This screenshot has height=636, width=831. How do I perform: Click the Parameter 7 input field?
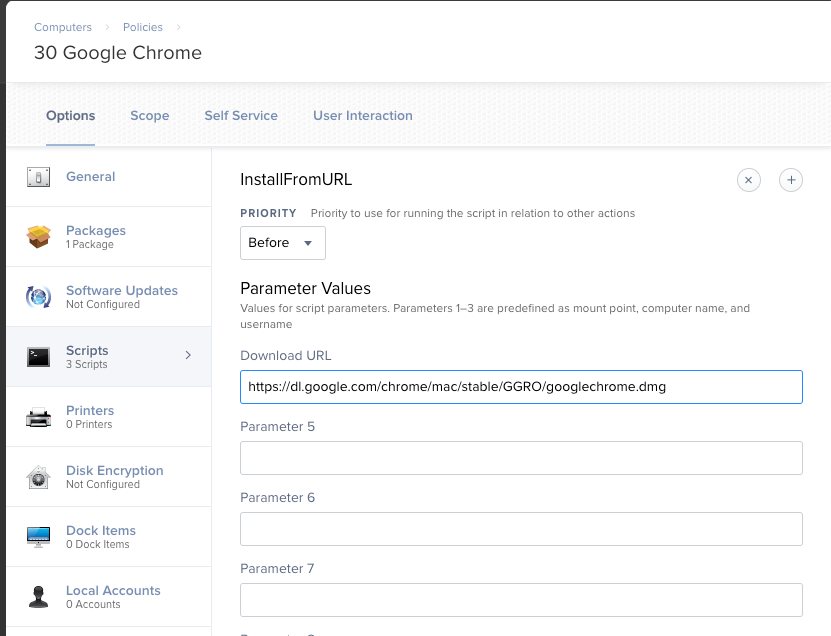pyautogui.click(x=521, y=600)
